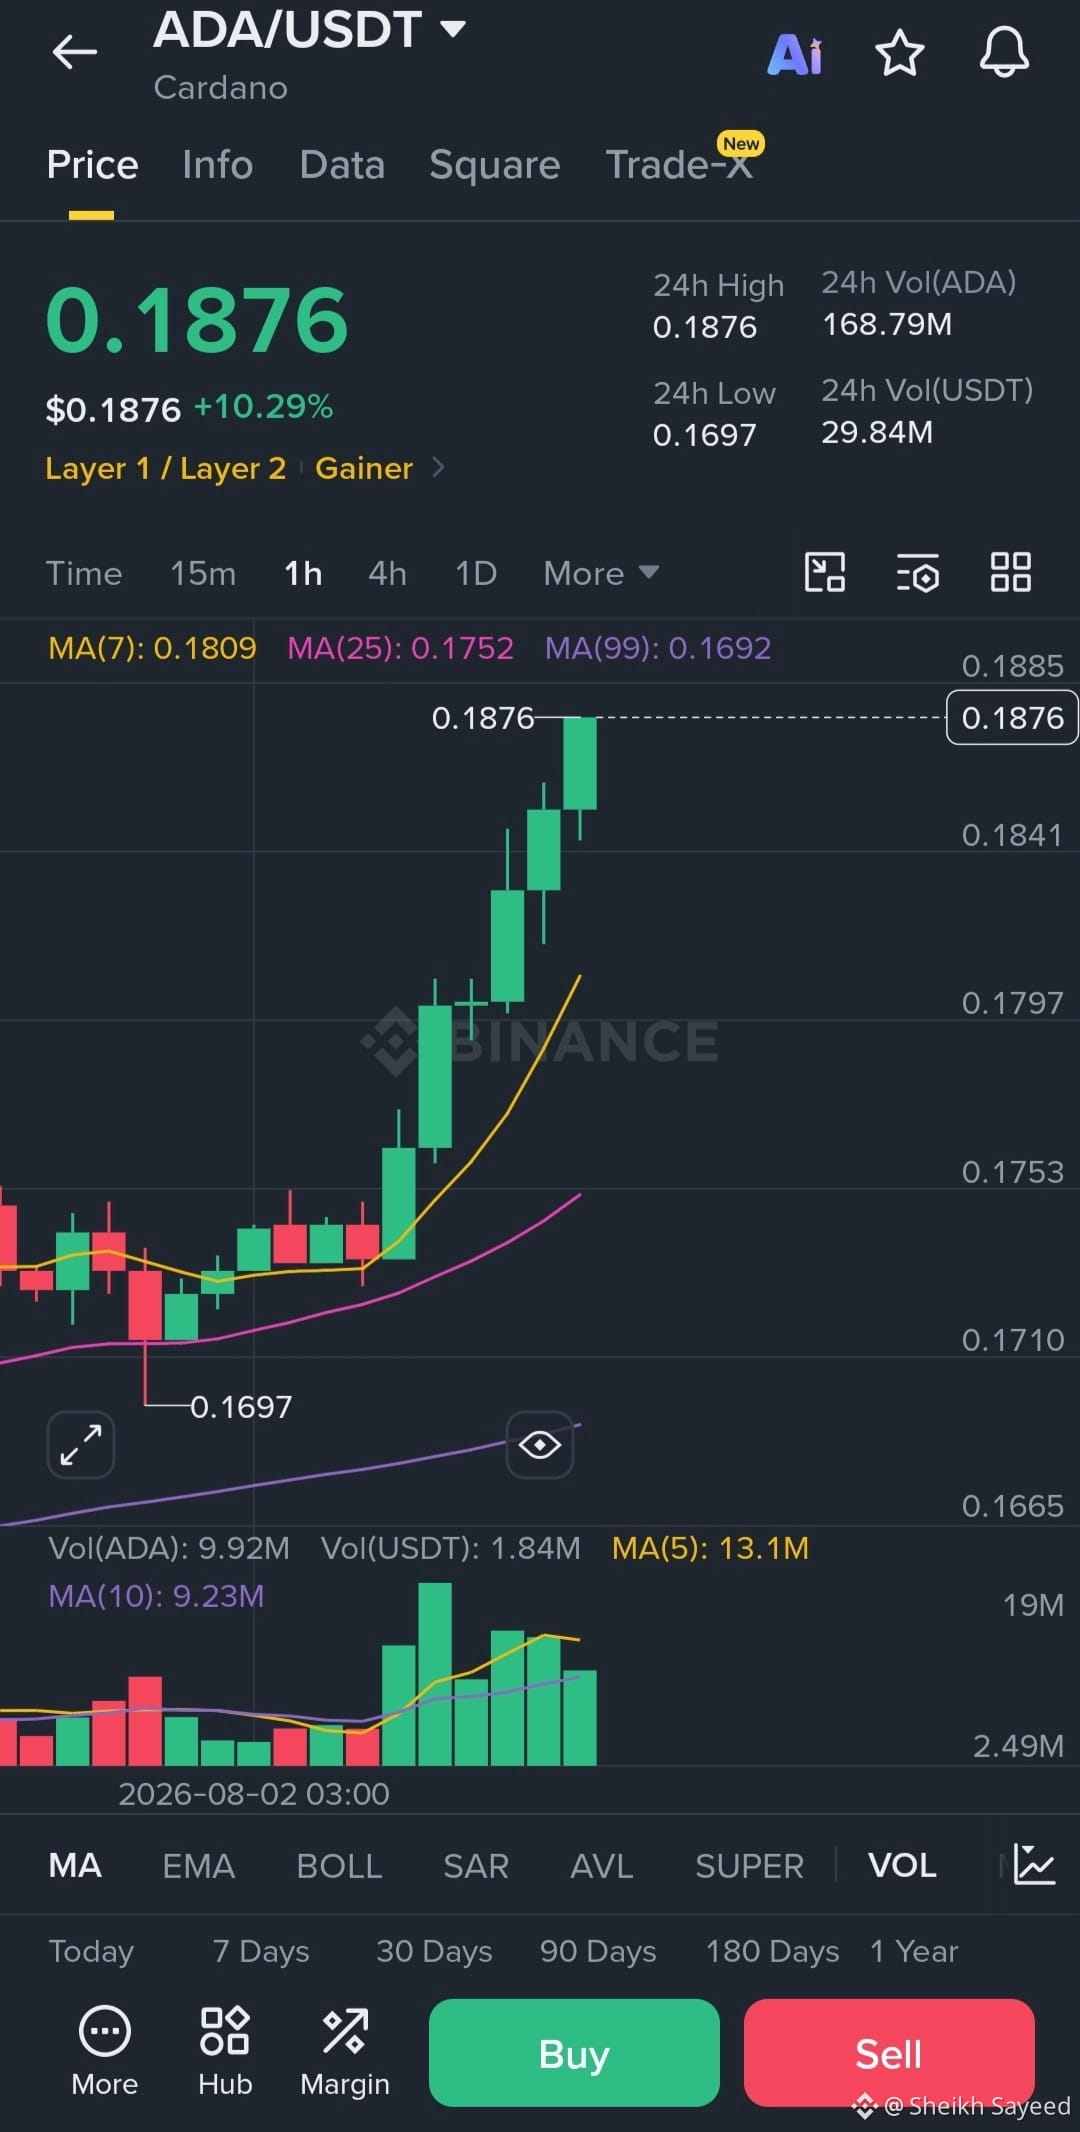Select the 1h interval
Image resolution: width=1080 pixels, height=2132 pixels.
[303, 573]
